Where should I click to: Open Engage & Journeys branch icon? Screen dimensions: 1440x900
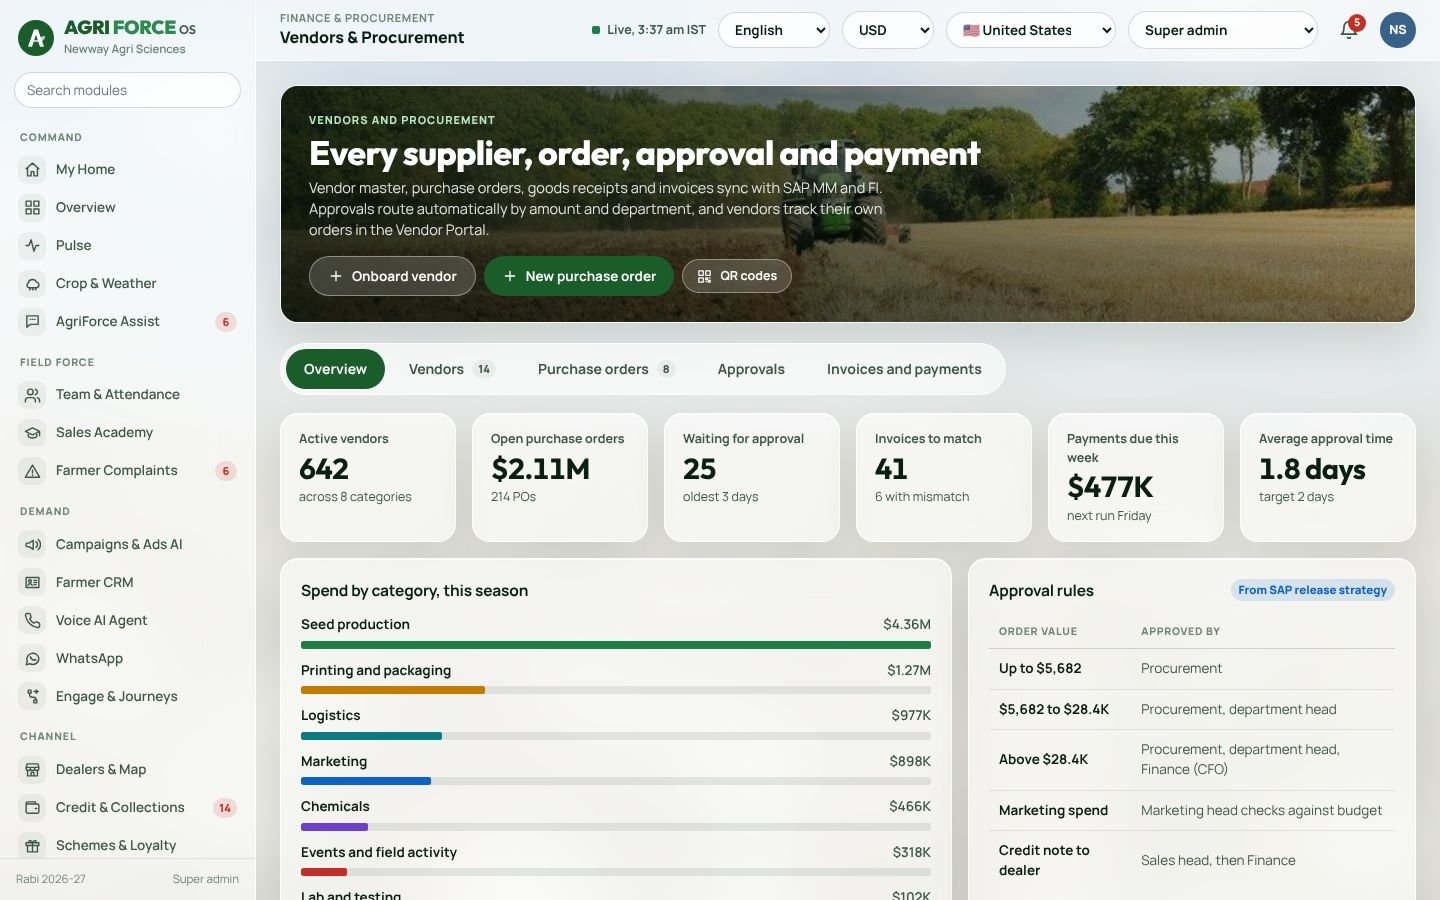coord(33,697)
